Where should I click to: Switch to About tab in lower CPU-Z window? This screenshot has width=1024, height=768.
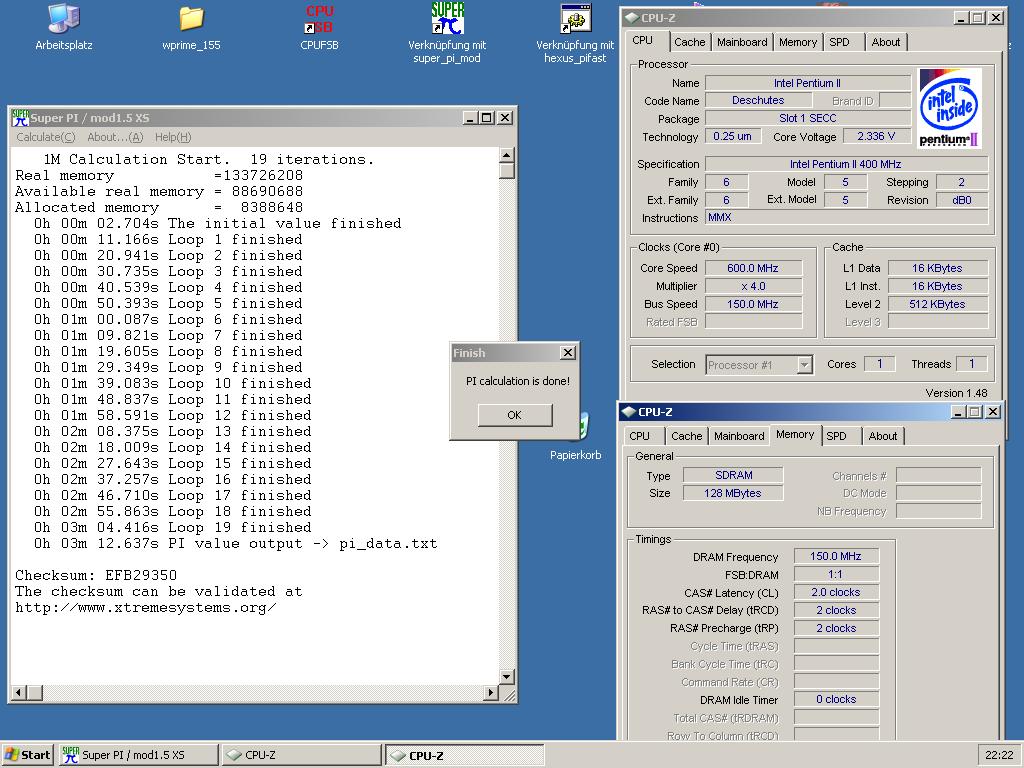tap(882, 436)
